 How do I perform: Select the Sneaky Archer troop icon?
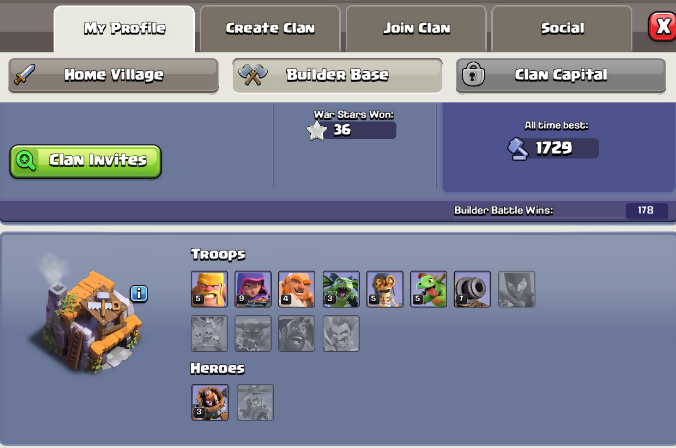(x=253, y=289)
